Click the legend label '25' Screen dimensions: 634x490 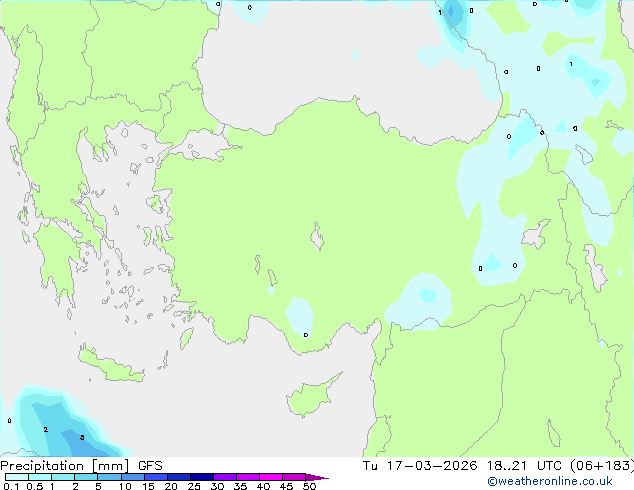[194, 486]
